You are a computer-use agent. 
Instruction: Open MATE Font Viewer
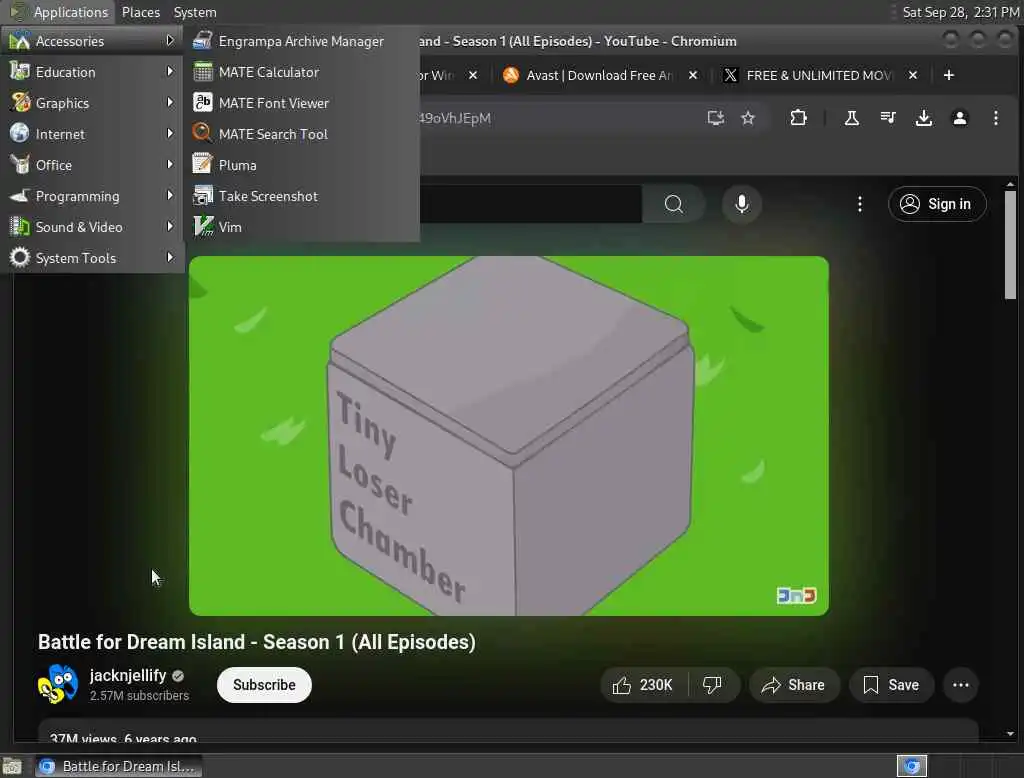(301, 103)
